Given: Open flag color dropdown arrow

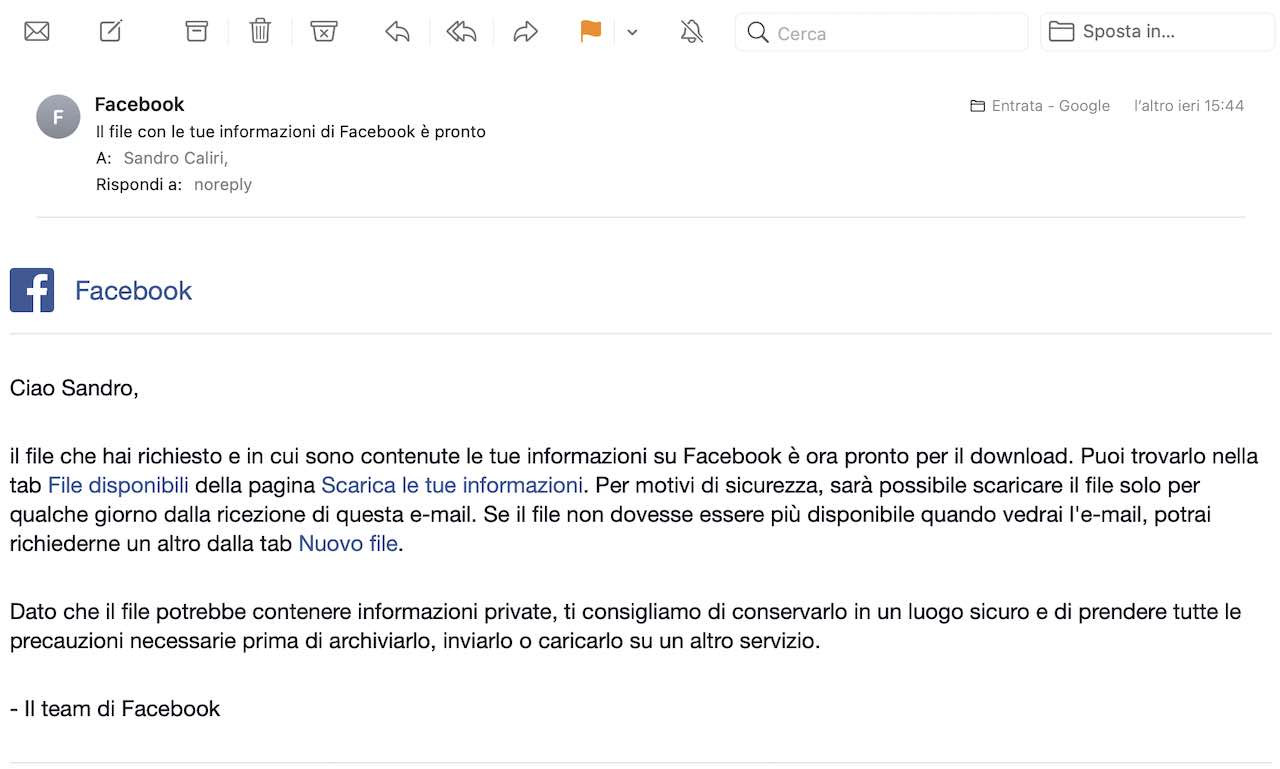Looking at the screenshot, I should (x=632, y=33).
